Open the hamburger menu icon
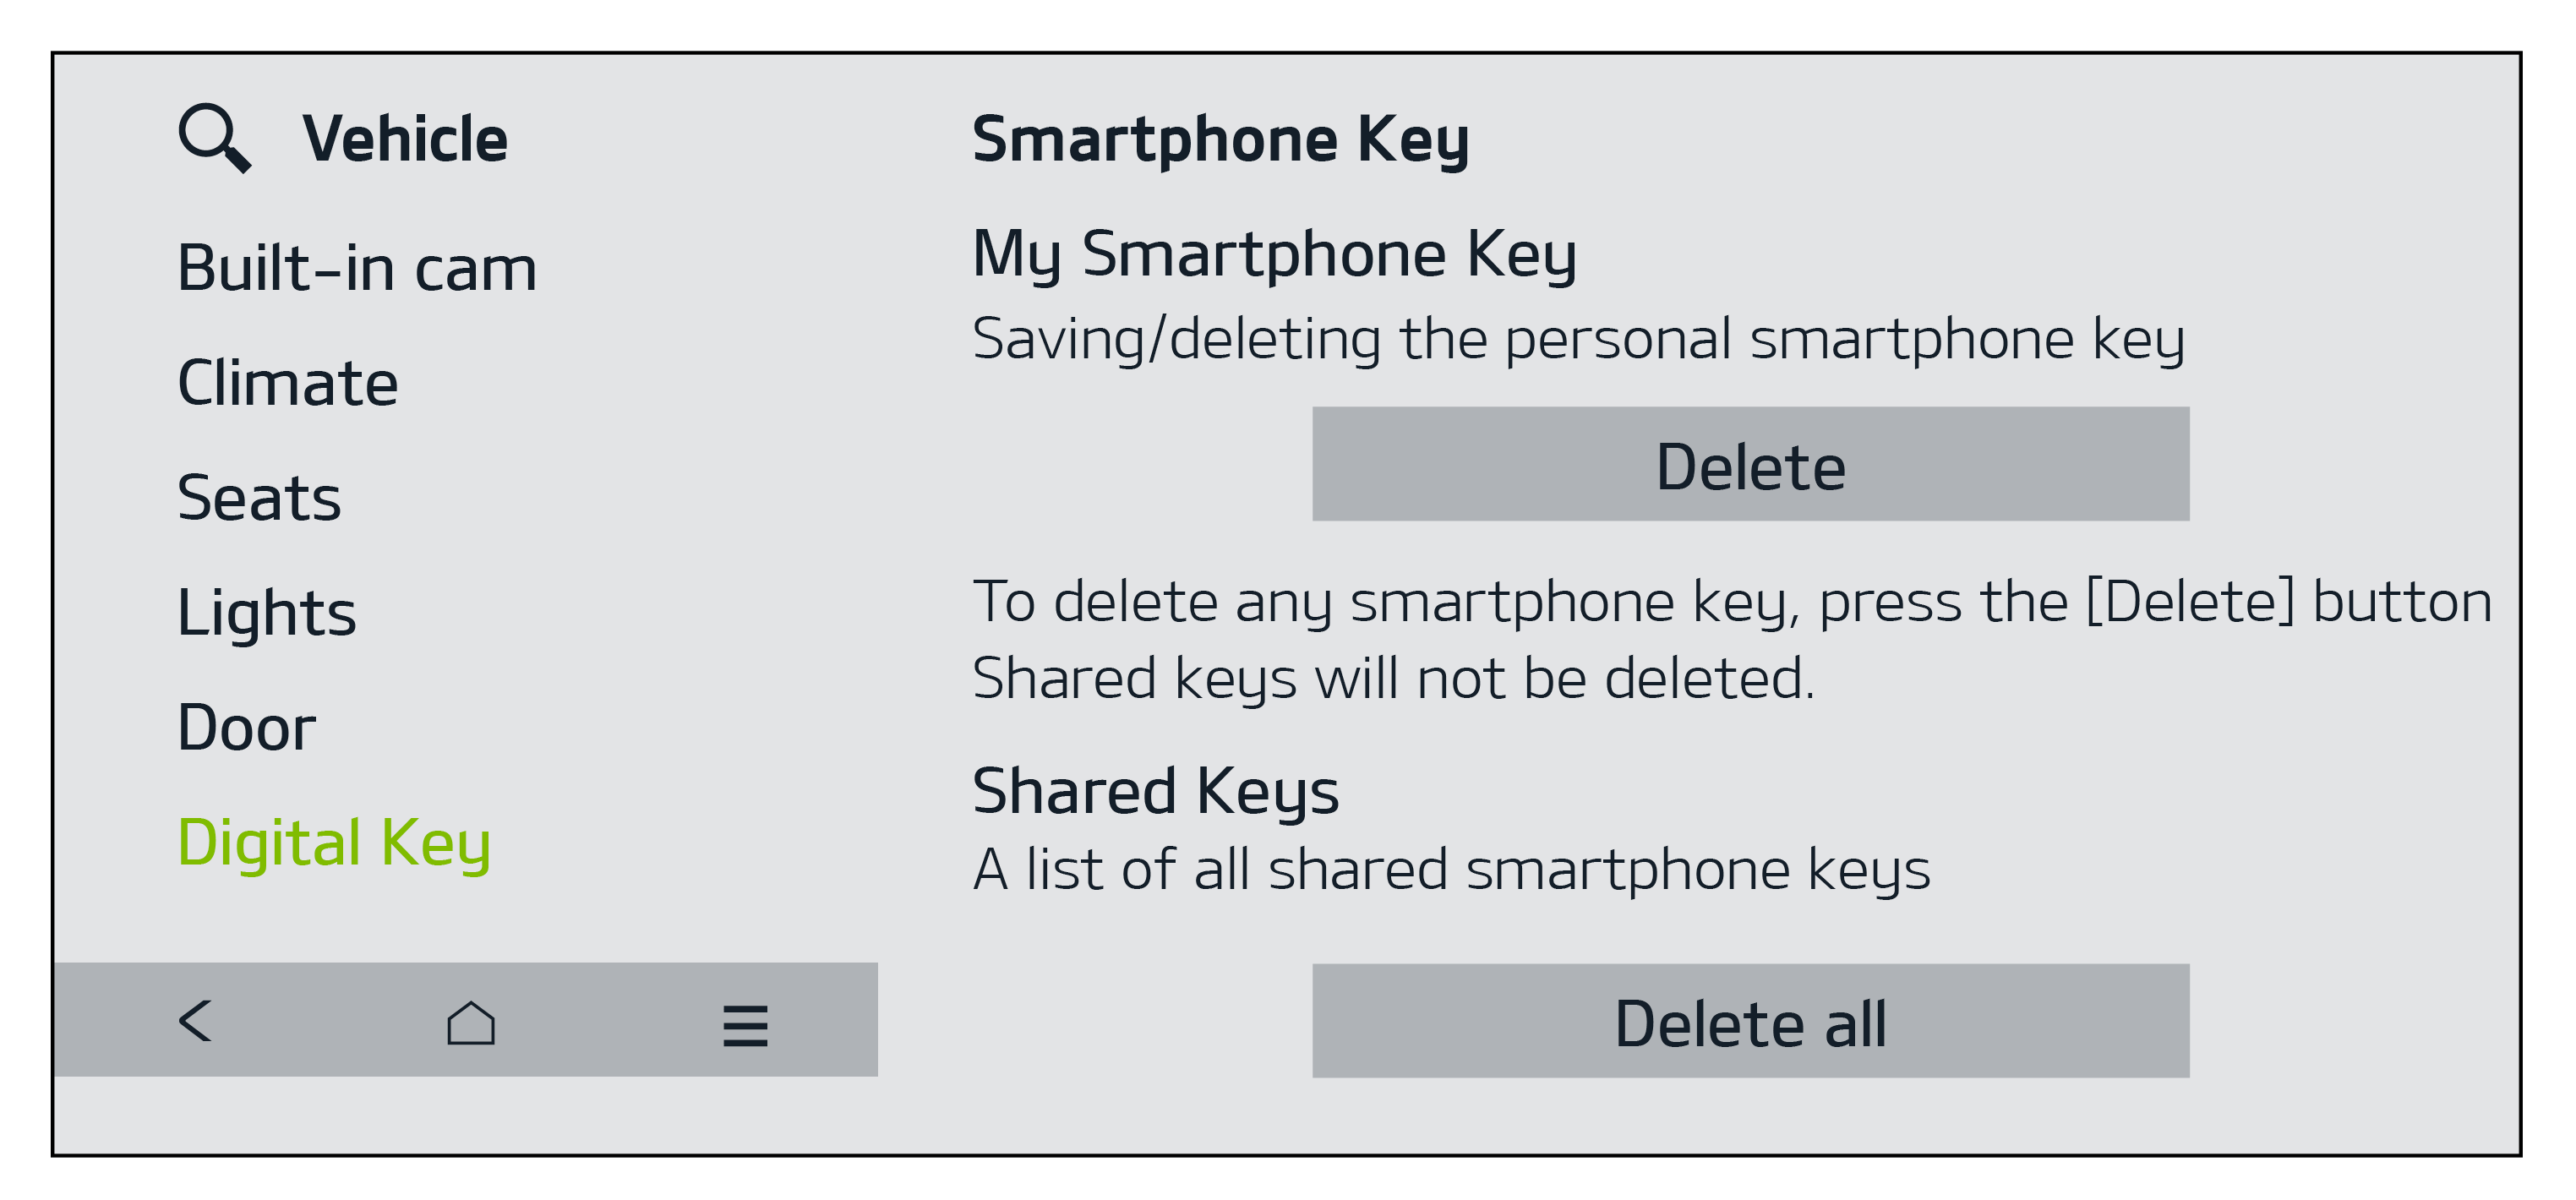 click(745, 1025)
